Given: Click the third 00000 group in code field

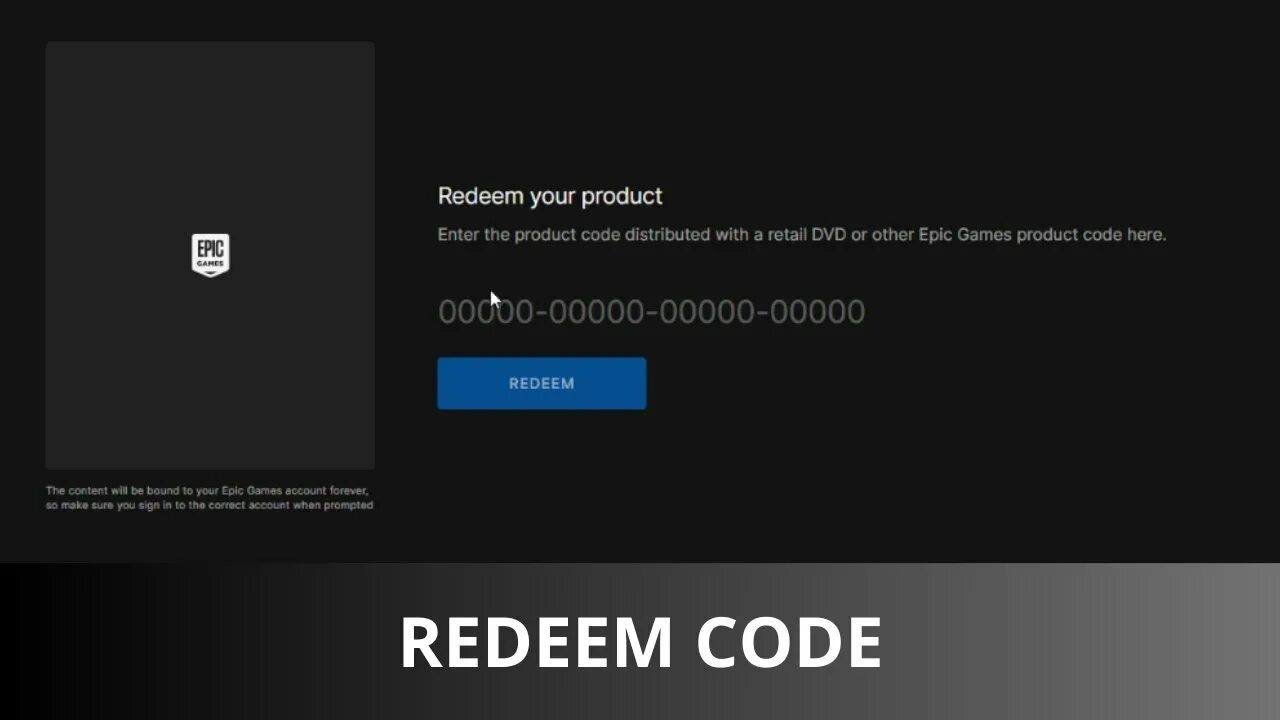Looking at the screenshot, I should tap(707, 312).
